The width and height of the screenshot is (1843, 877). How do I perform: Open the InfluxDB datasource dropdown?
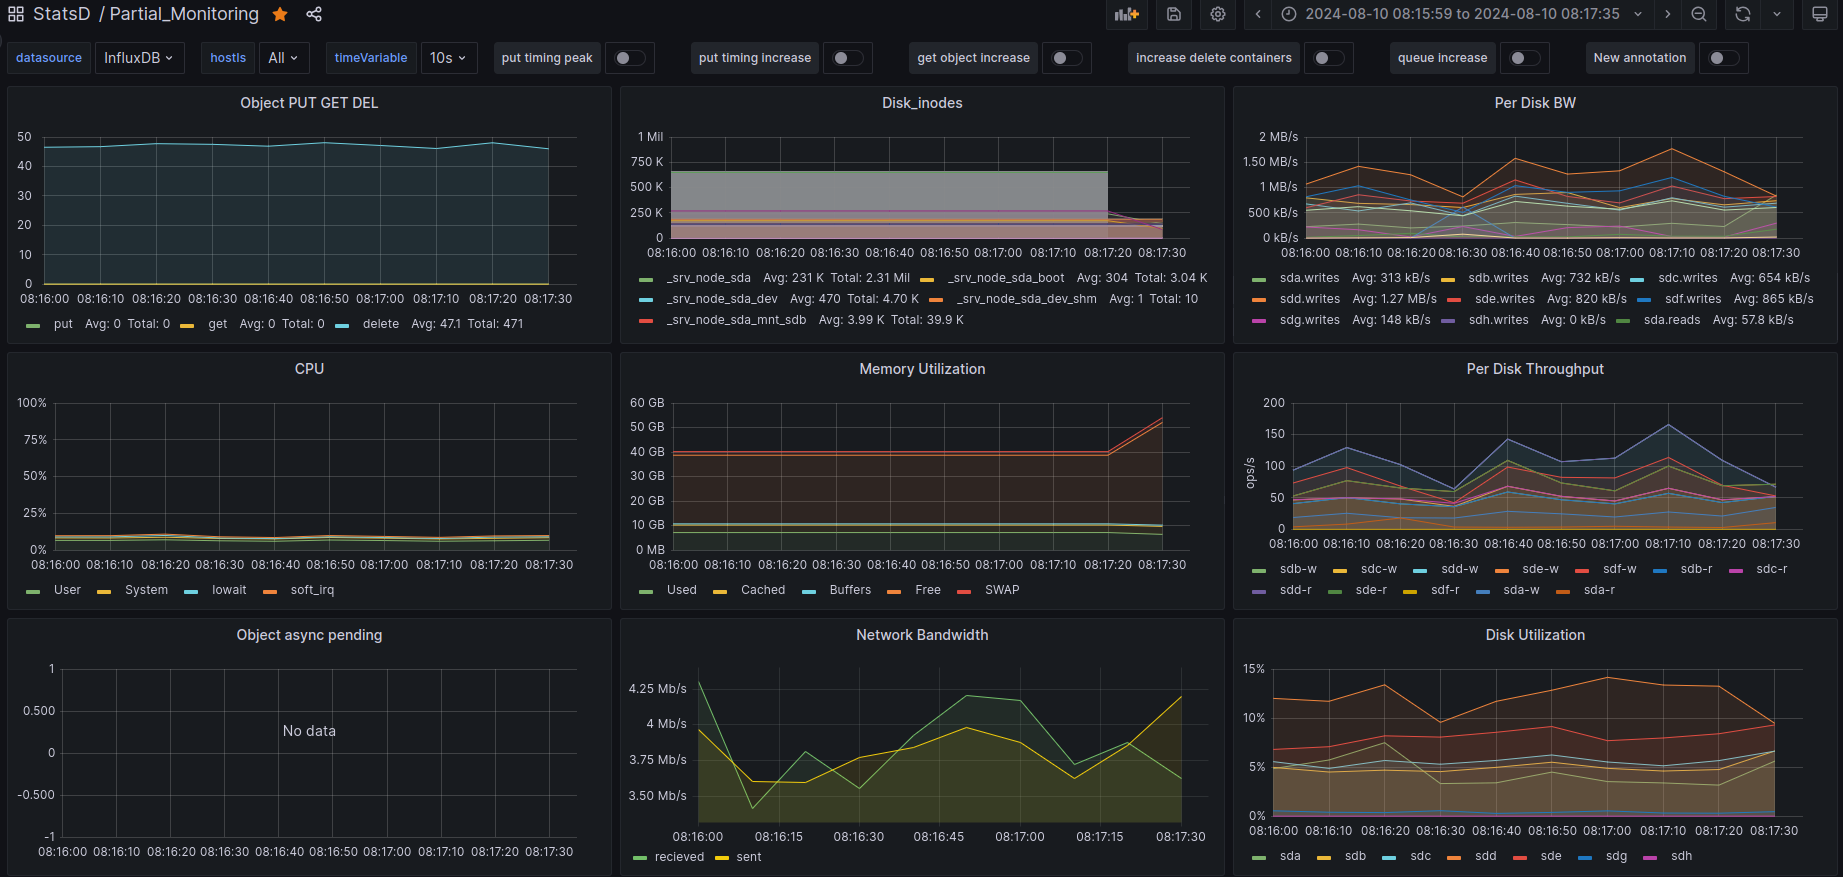pos(138,58)
